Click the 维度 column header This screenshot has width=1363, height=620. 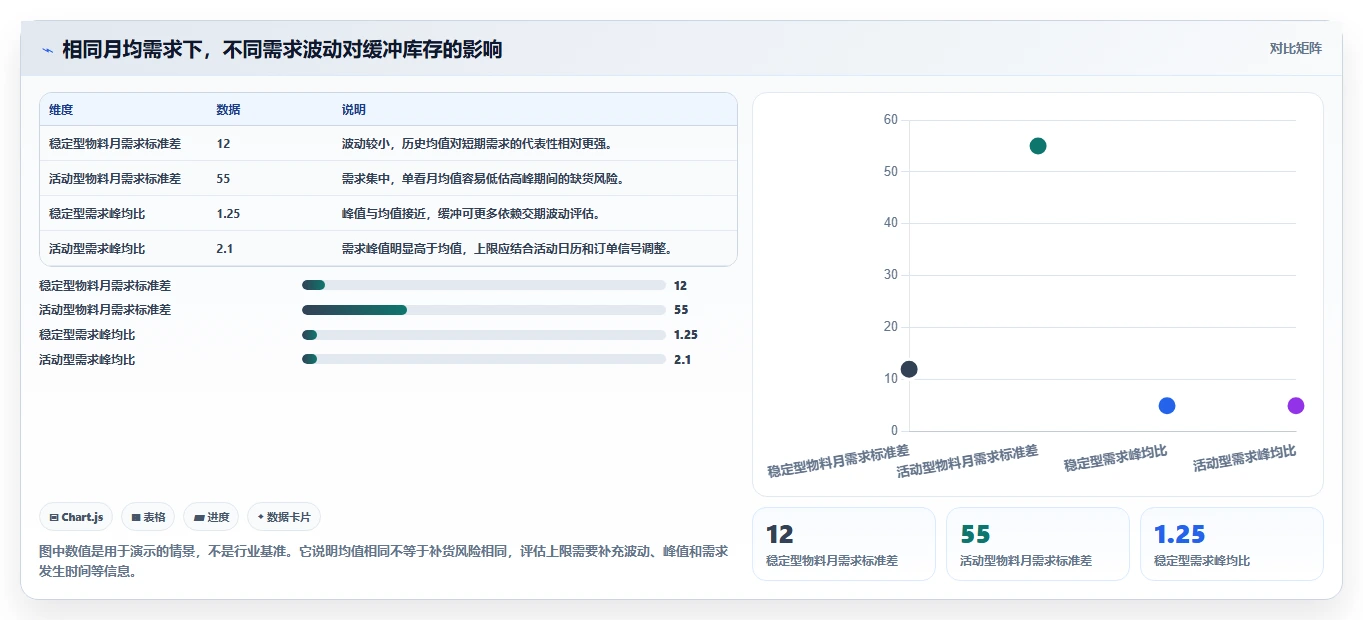point(61,110)
